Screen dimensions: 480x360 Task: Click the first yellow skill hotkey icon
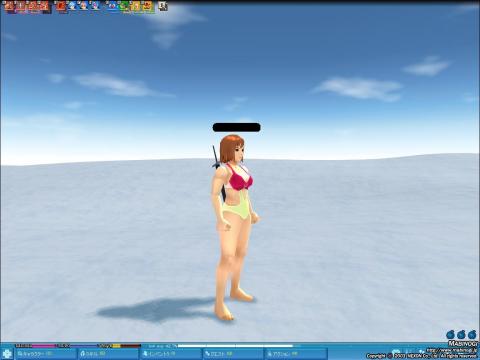(136, 6)
